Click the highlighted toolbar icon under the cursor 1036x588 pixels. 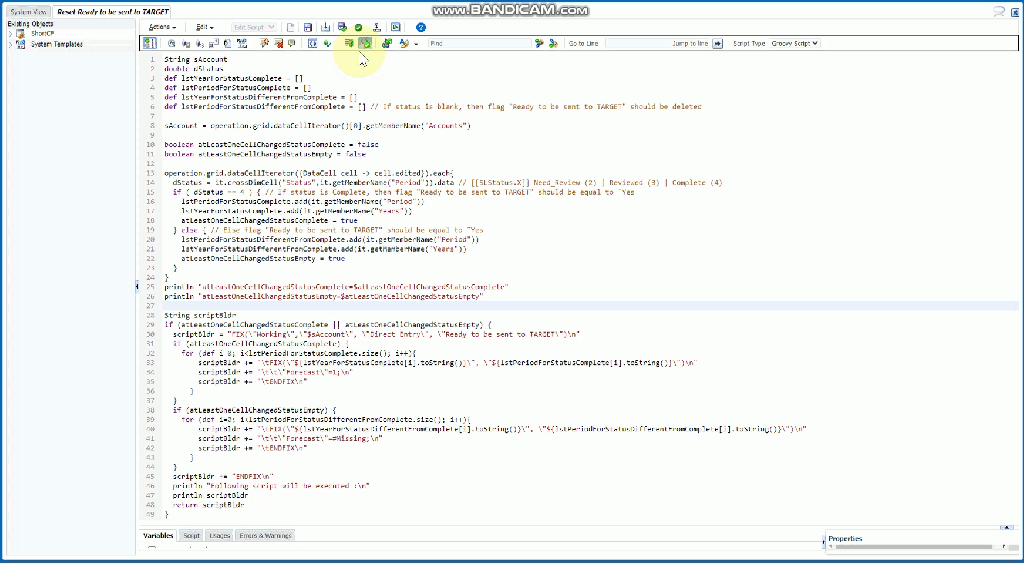pyautogui.click(x=365, y=44)
